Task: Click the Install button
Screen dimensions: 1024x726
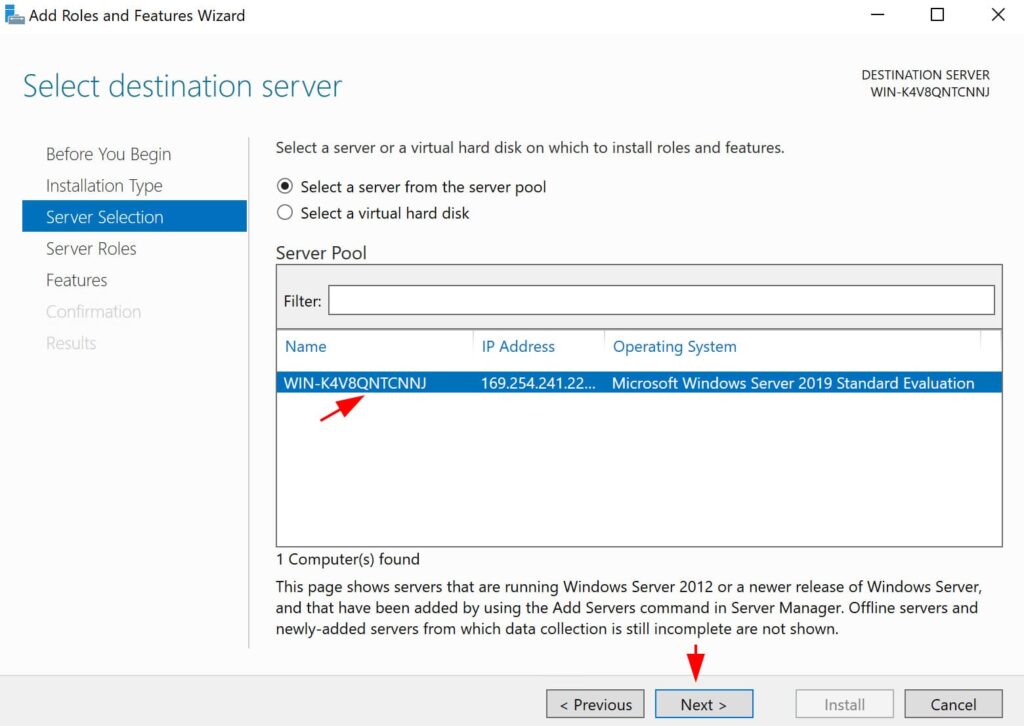Action: point(844,704)
